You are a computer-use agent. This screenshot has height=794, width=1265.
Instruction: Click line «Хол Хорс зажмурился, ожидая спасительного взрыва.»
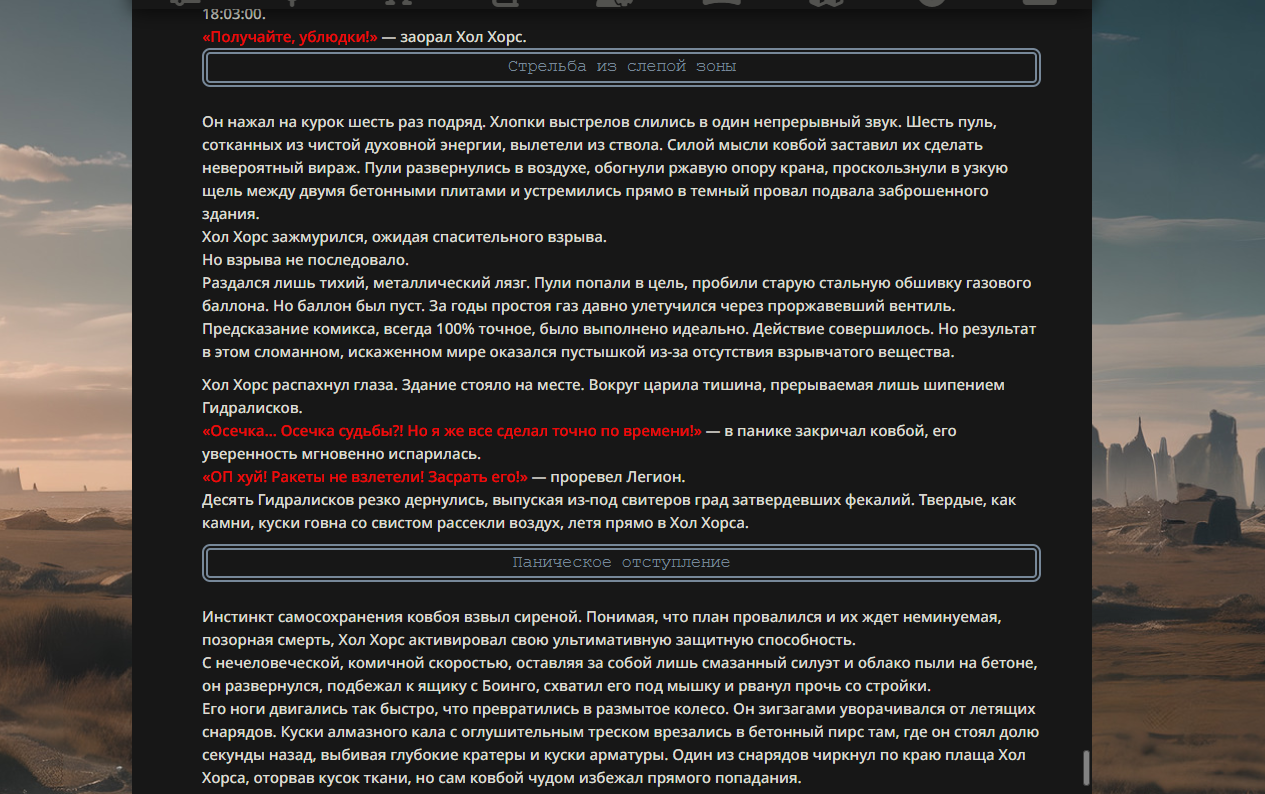pyautogui.click(x=404, y=237)
